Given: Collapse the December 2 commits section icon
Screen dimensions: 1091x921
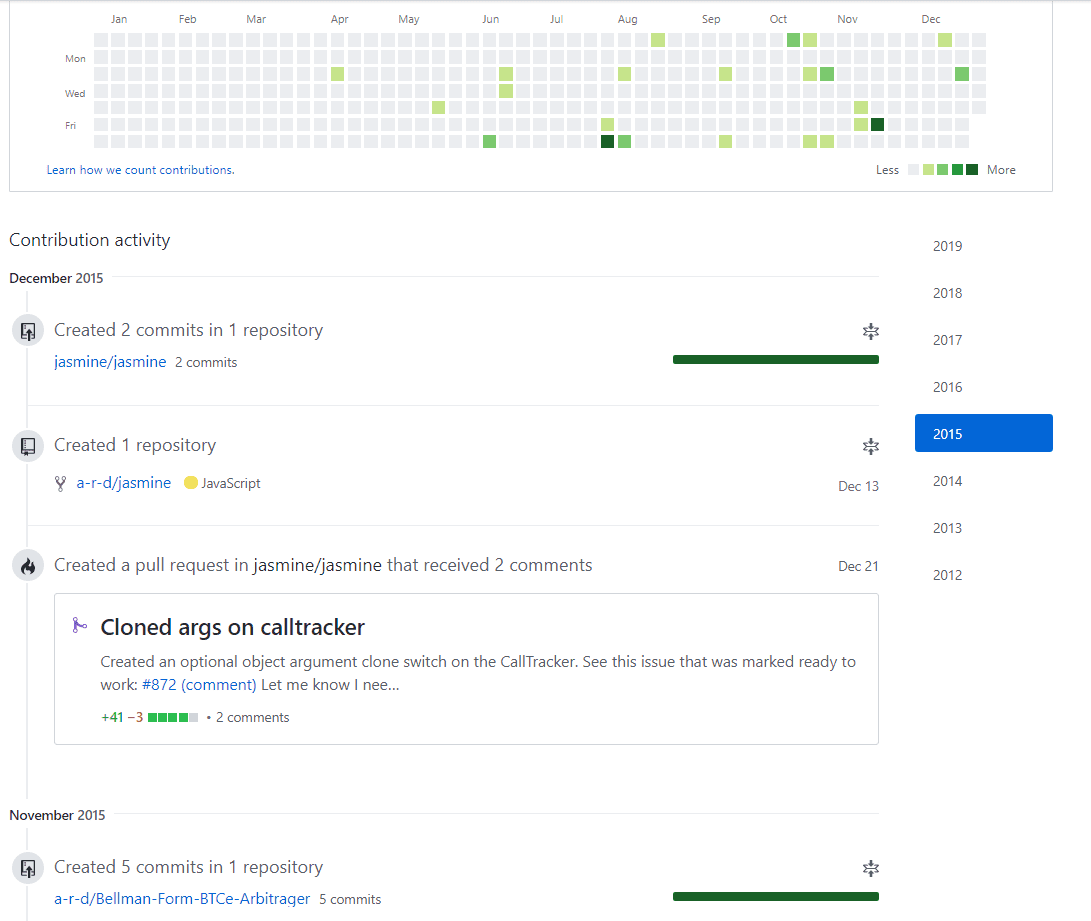Looking at the screenshot, I should 870,331.
